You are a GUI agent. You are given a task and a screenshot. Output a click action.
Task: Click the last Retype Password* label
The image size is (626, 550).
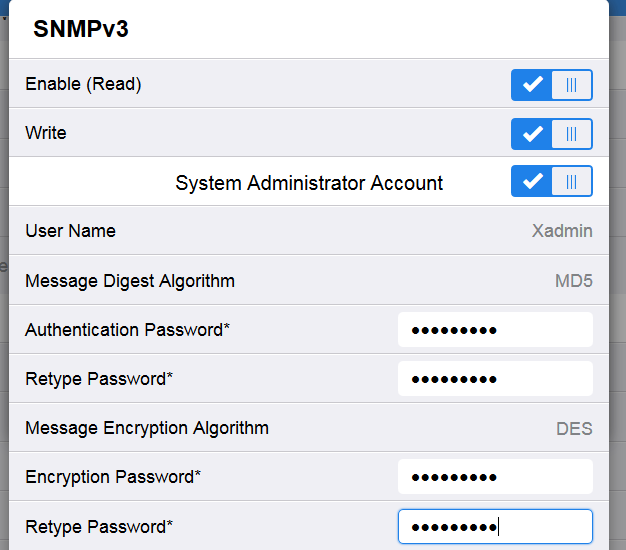pyautogui.click(x=99, y=526)
